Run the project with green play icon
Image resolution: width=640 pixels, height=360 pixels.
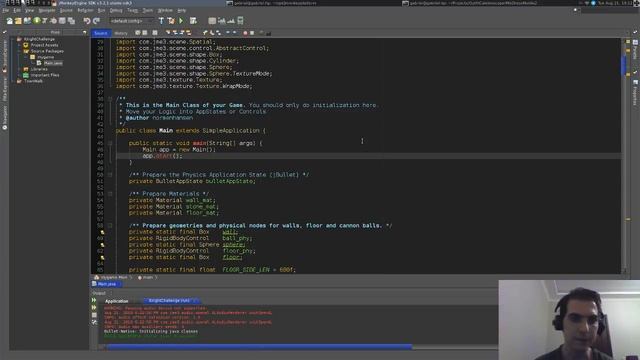(x=181, y=21)
